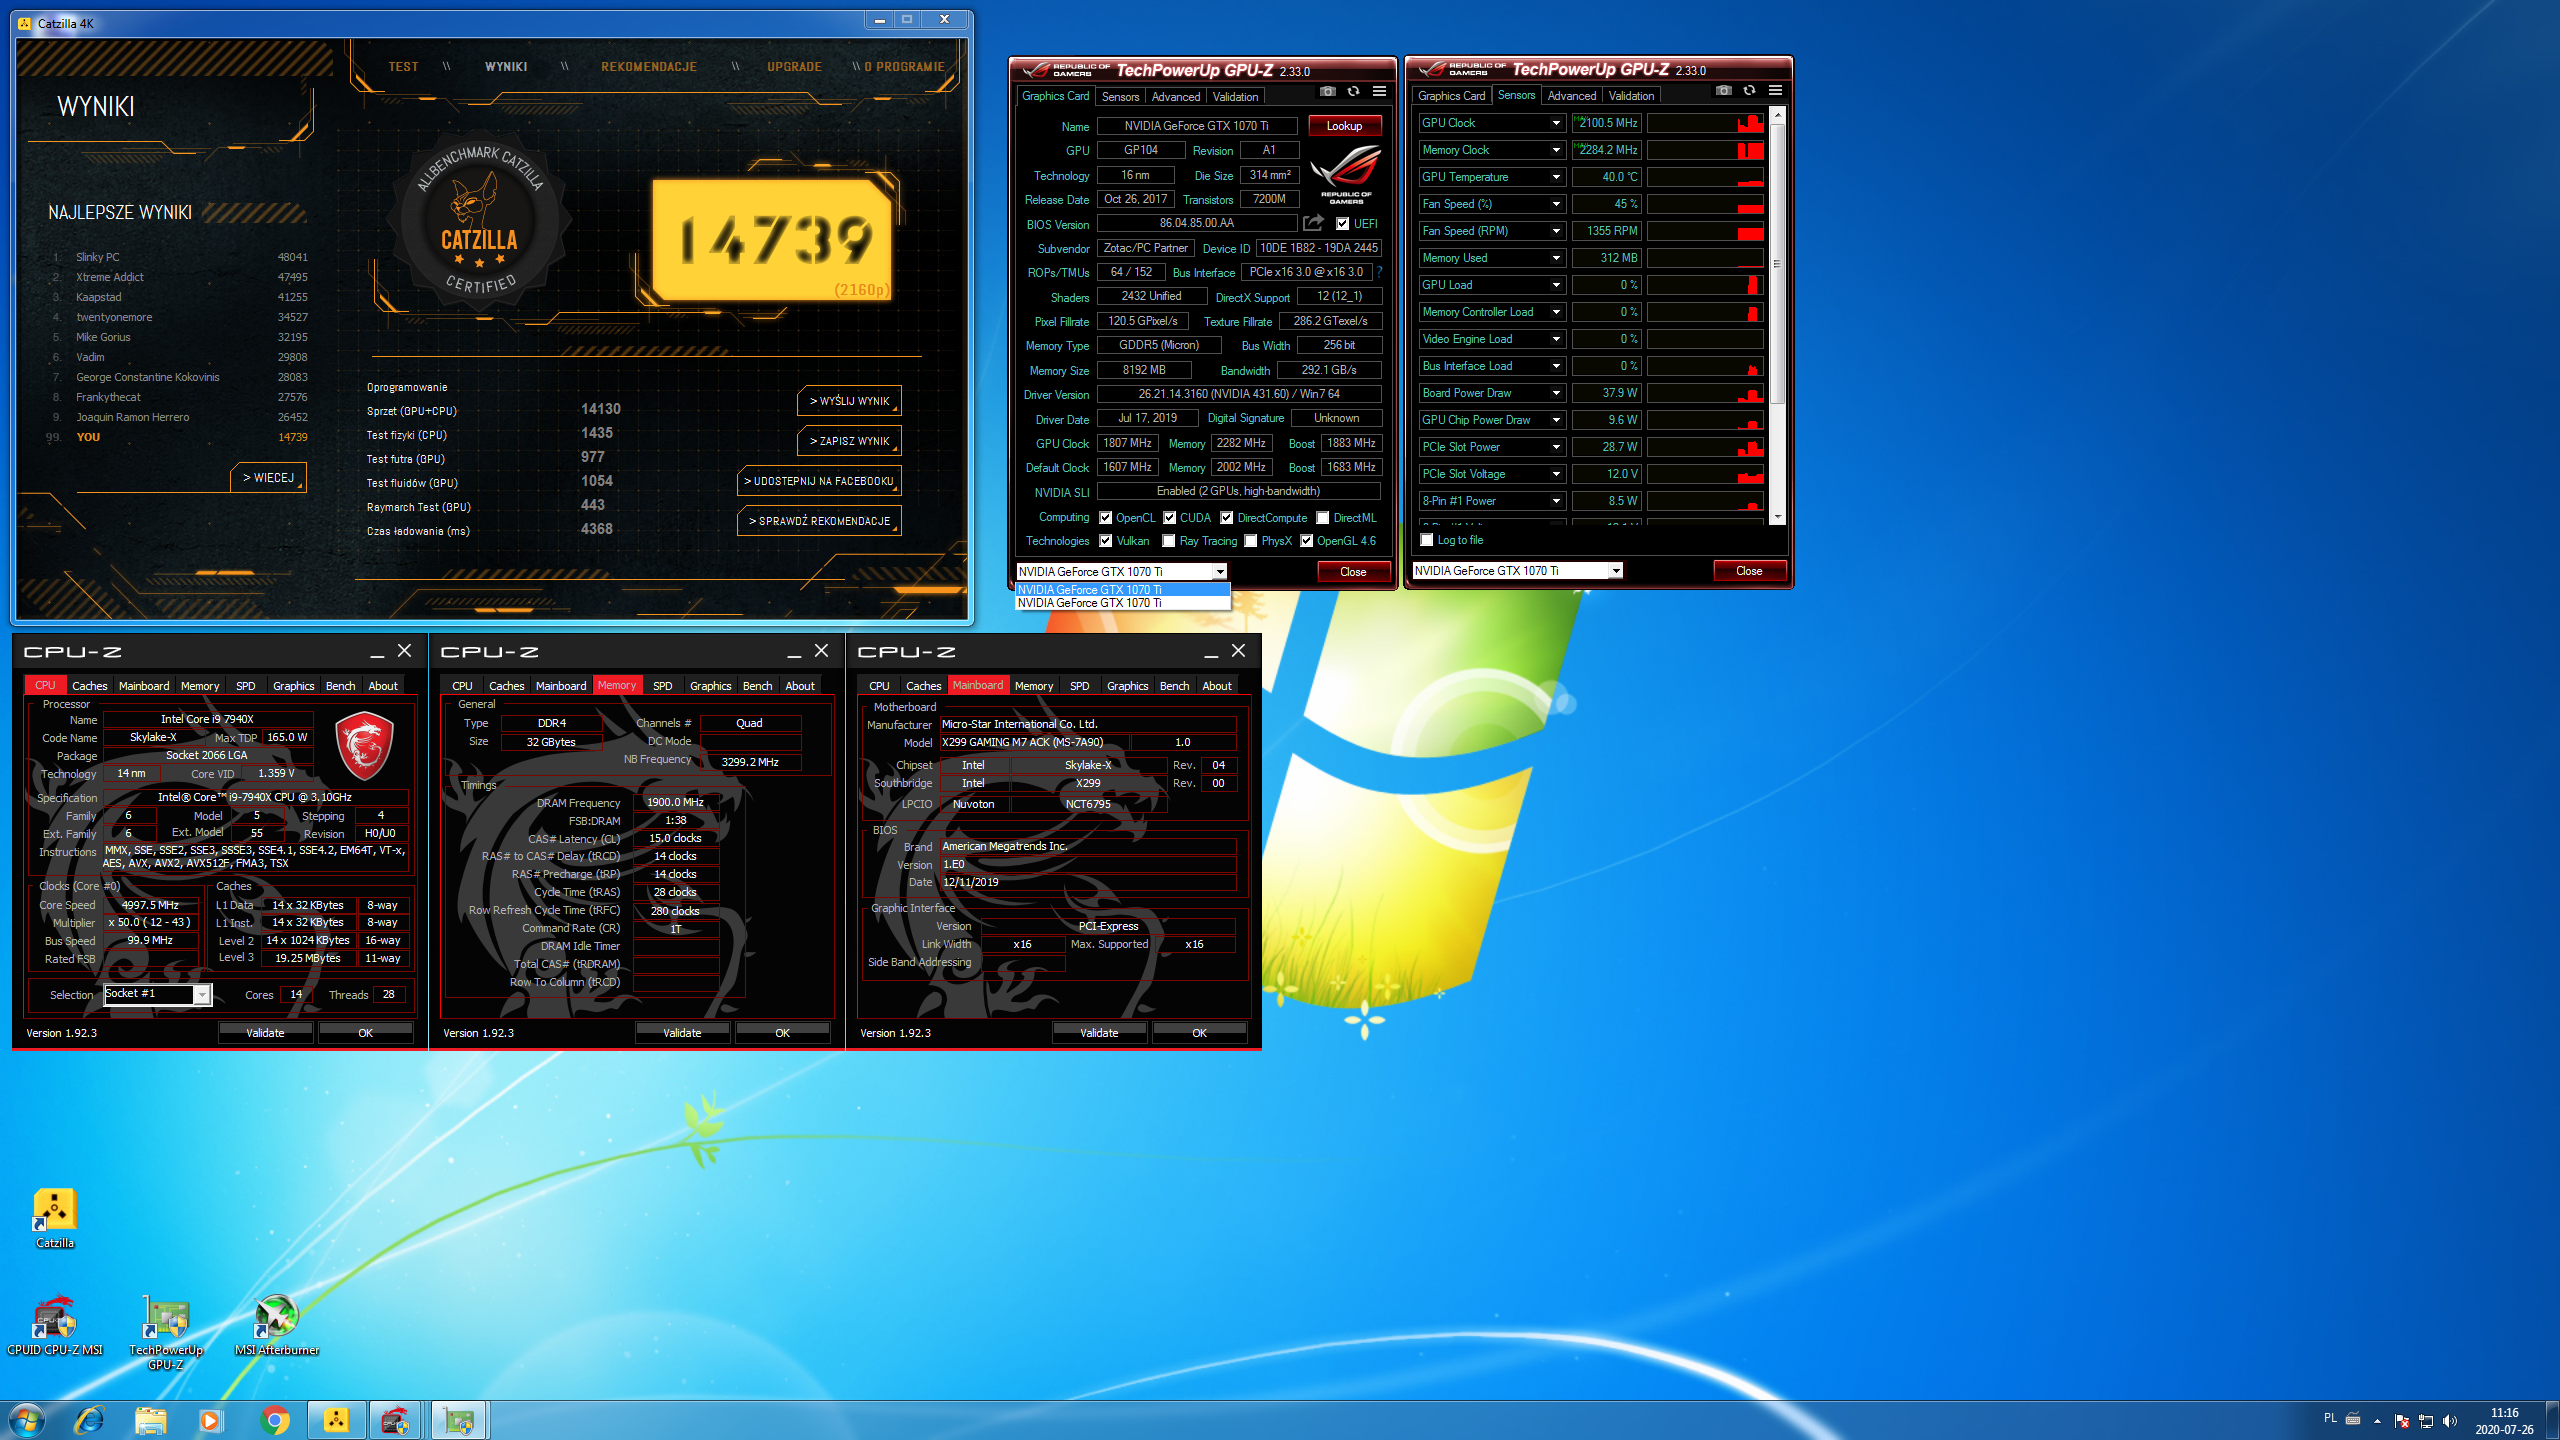Click the GPU-Z taskbar icon

pos(459,1420)
